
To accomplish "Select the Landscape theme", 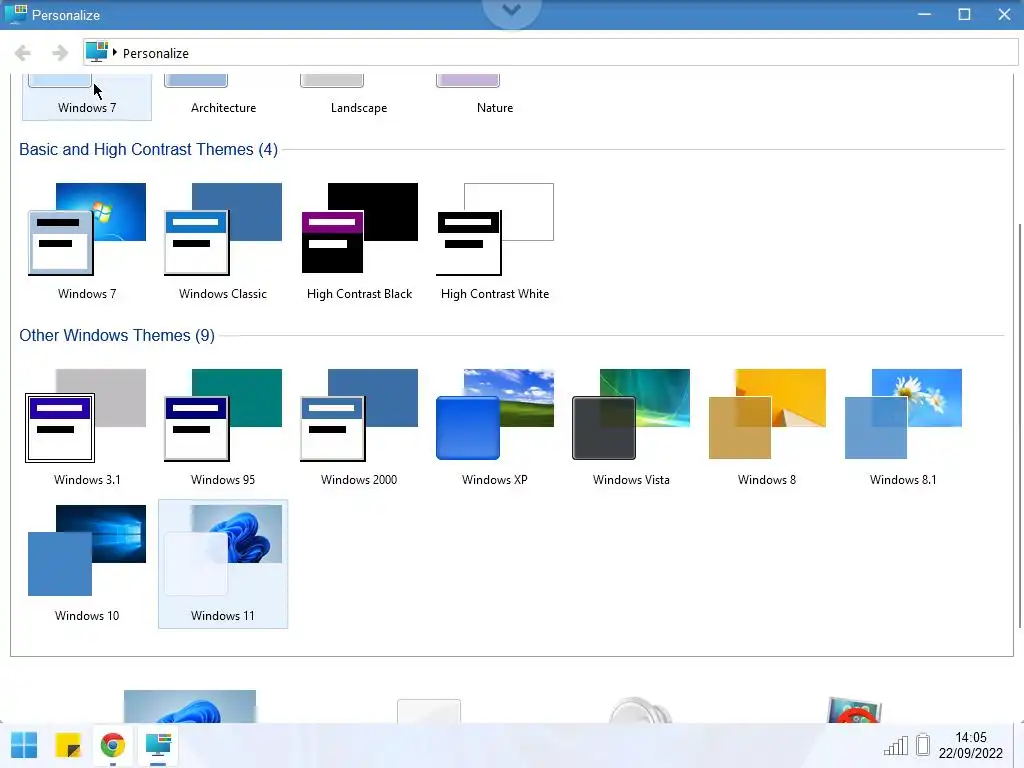I will 359,97.
